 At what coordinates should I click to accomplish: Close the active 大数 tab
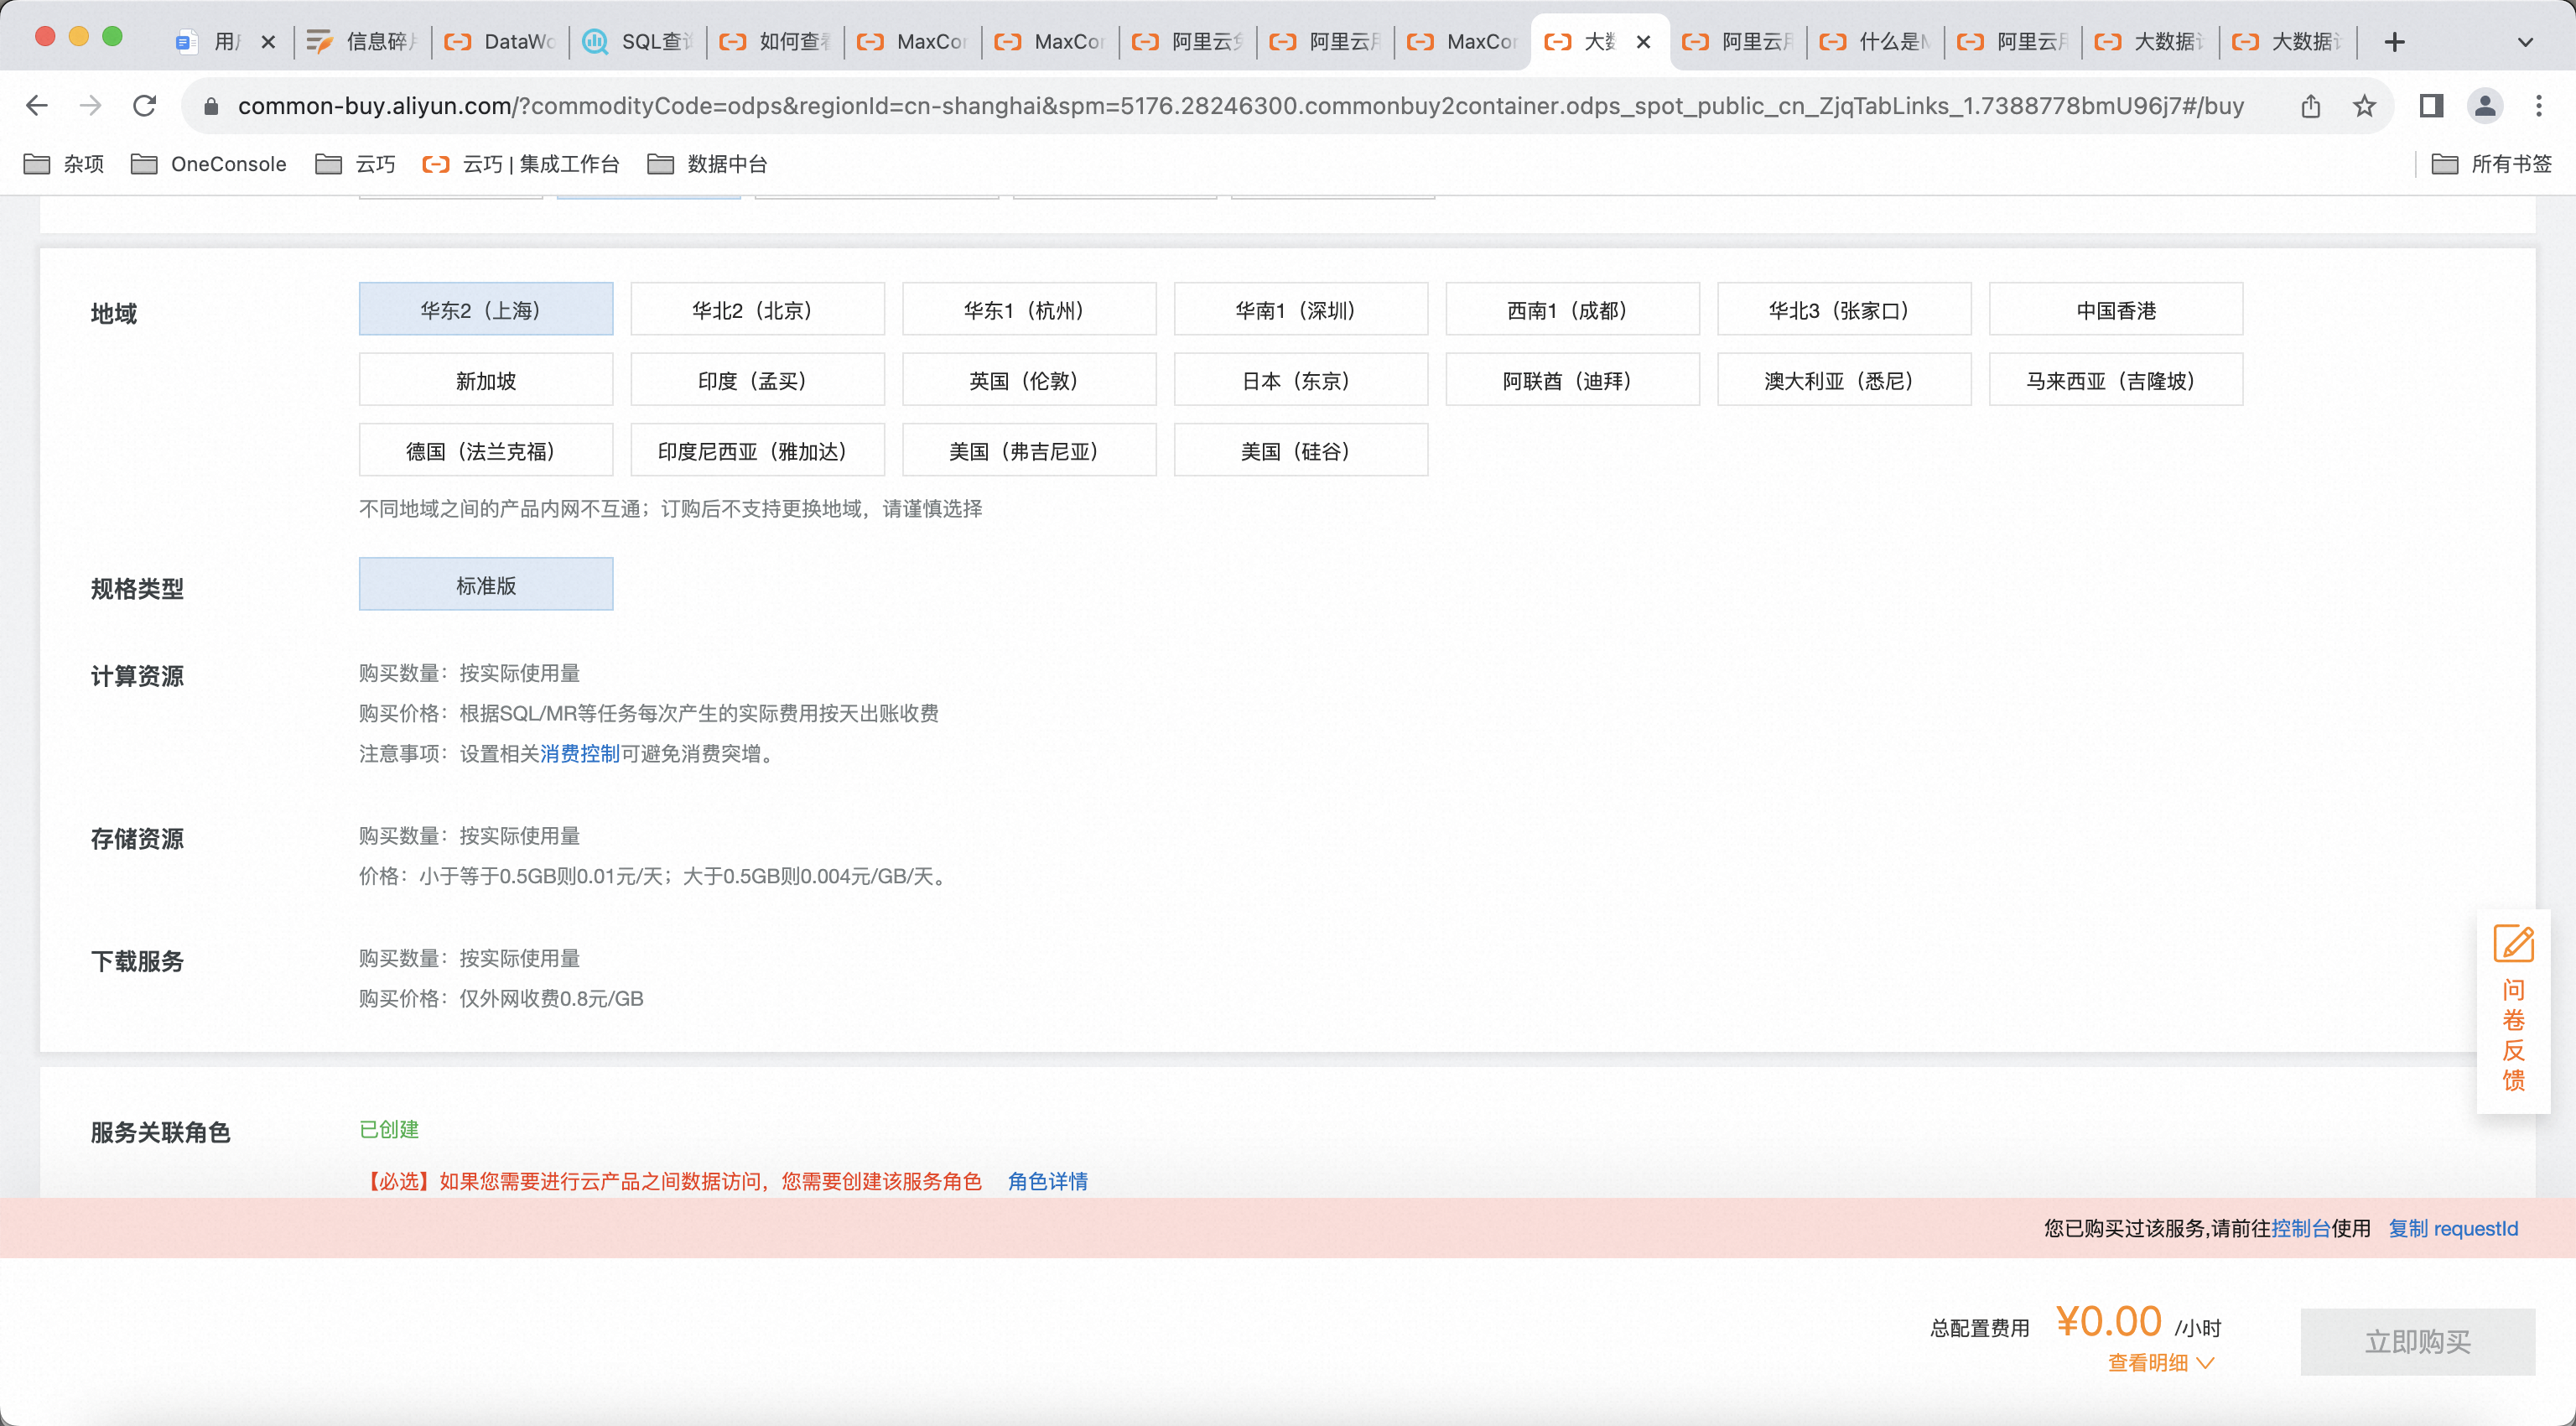(1643, 41)
